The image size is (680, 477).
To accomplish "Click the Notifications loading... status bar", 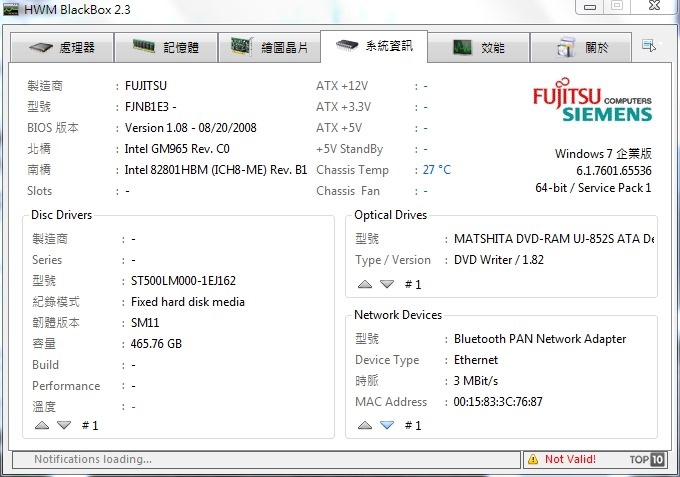I will pyautogui.click(x=266, y=459).
